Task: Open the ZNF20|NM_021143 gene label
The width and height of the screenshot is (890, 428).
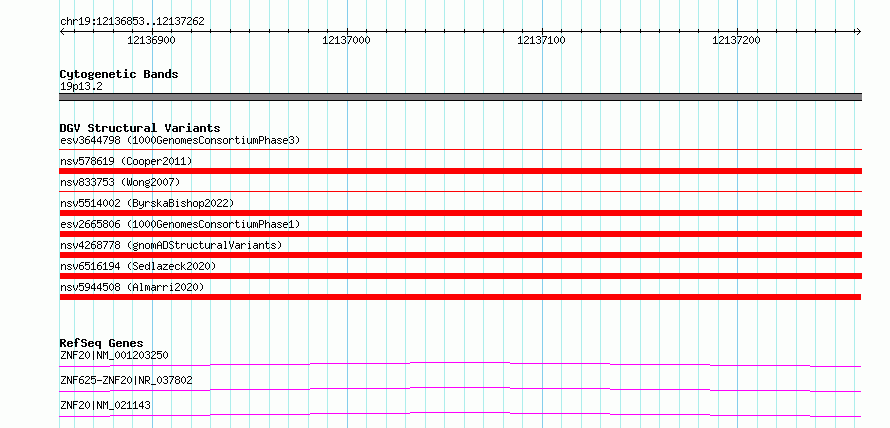Action: click(x=105, y=405)
